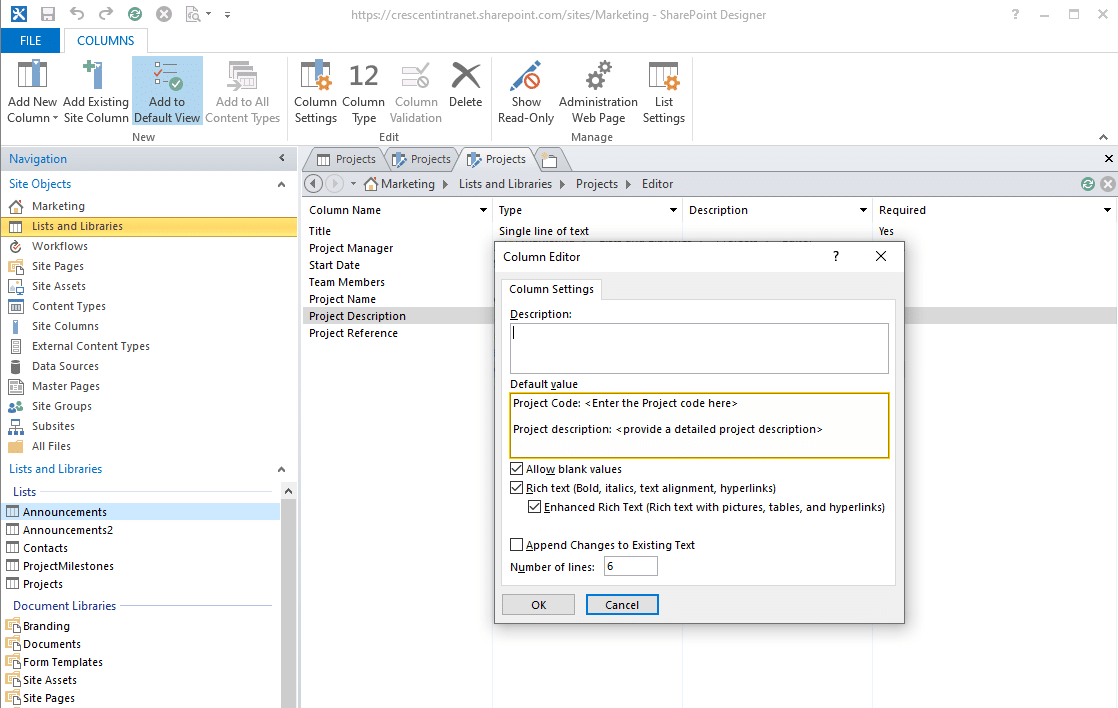Open List Settings from the ribbon
The width and height of the screenshot is (1118, 708).
[x=663, y=89]
